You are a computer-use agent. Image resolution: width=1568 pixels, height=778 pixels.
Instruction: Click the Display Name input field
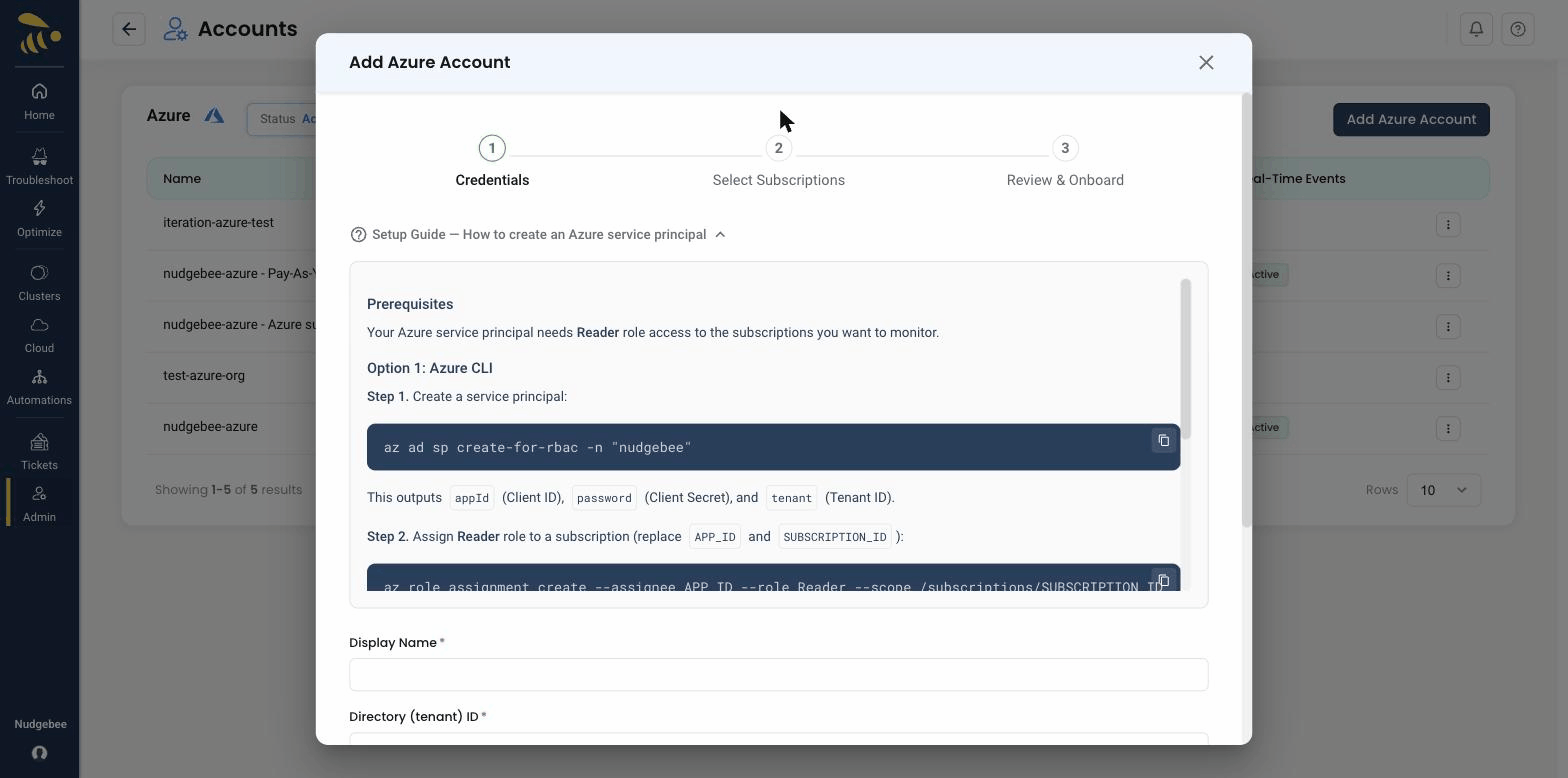click(x=778, y=674)
